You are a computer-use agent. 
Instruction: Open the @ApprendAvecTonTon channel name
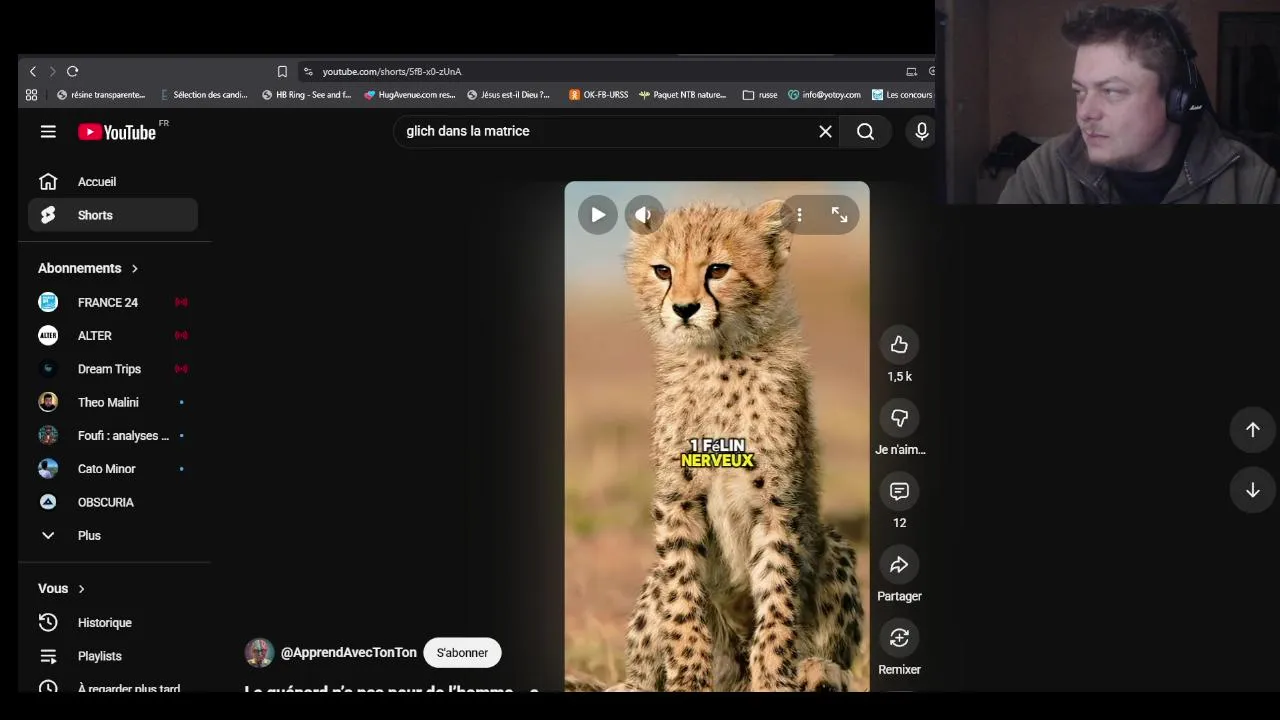coord(349,652)
